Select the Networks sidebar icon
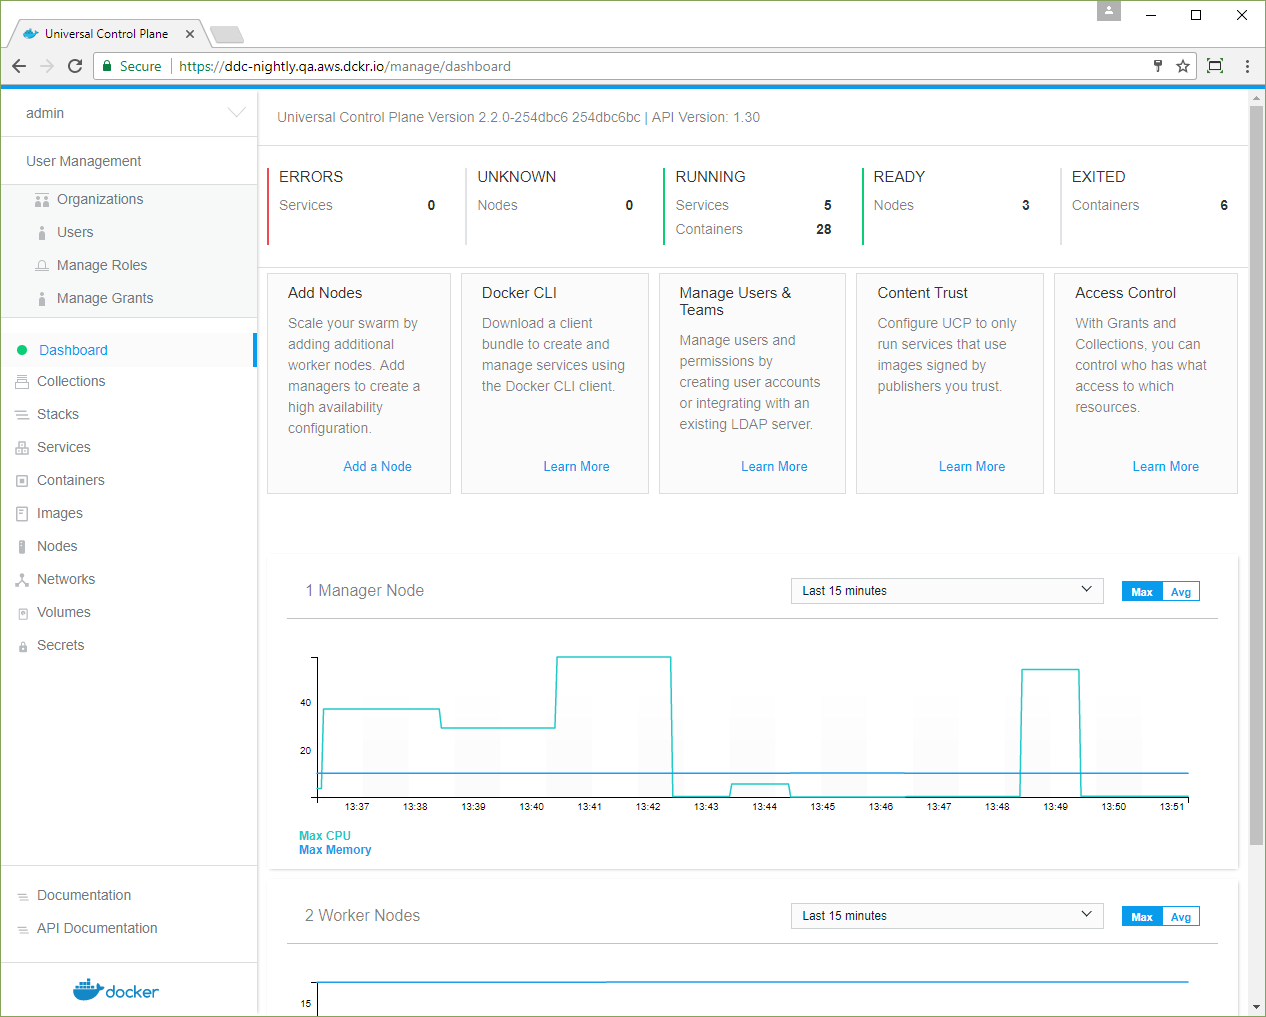The width and height of the screenshot is (1266, 1017). click(20, 579)
